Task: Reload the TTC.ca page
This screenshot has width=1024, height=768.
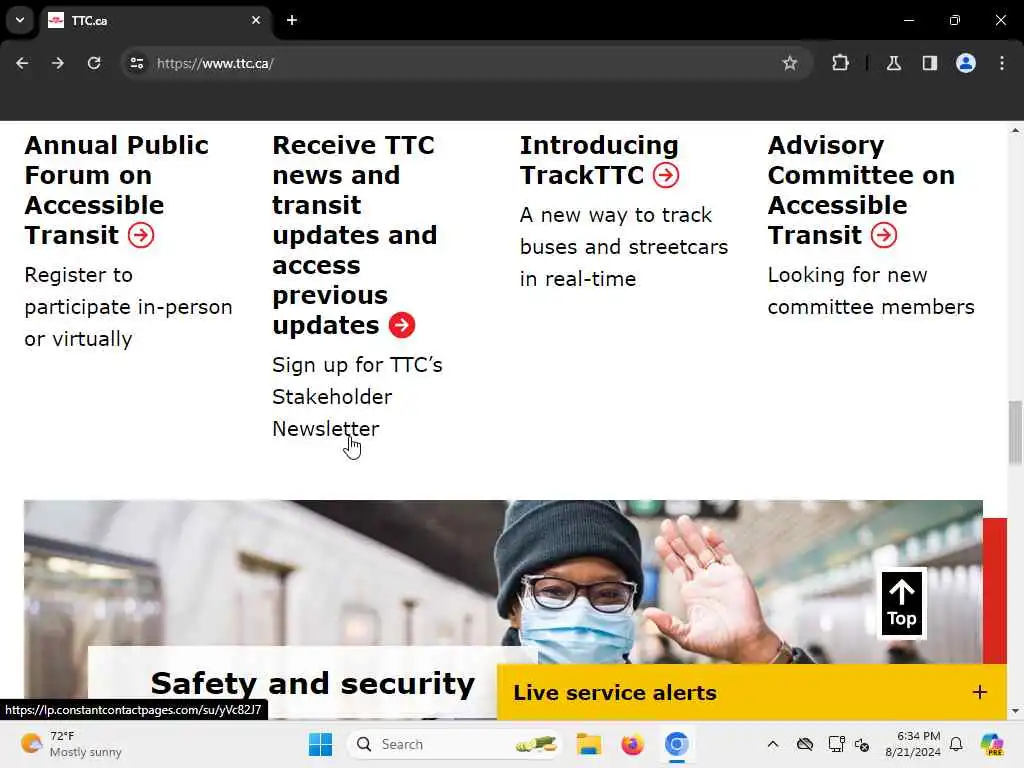Action: pyautogui.click(x=94, y=63)
